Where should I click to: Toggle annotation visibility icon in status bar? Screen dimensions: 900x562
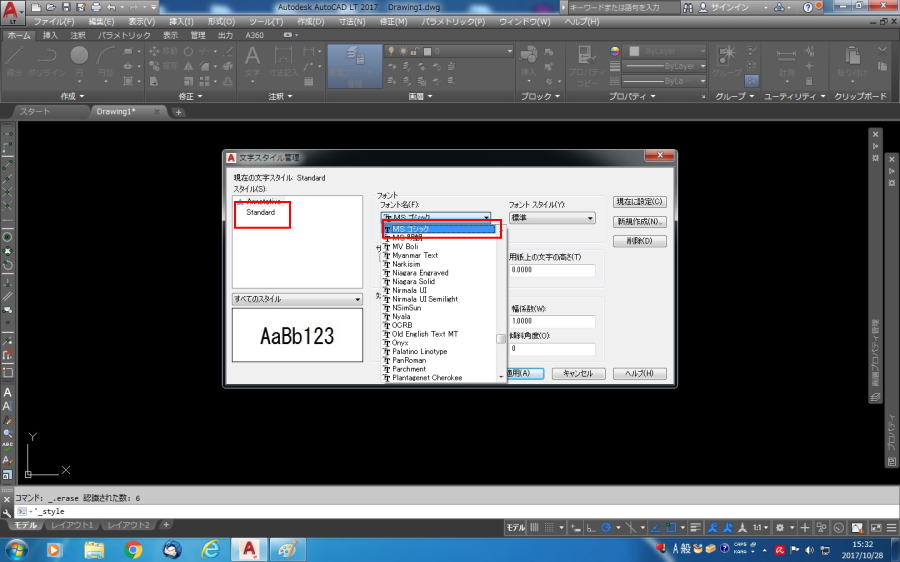(x=712, y=528)
